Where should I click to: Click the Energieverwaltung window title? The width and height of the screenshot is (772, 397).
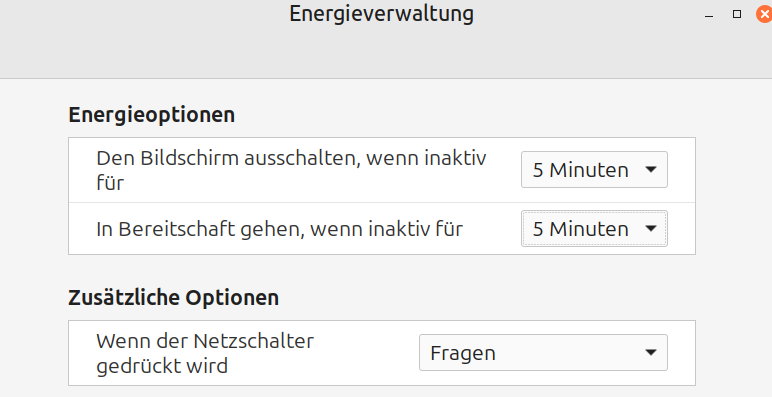382,13
